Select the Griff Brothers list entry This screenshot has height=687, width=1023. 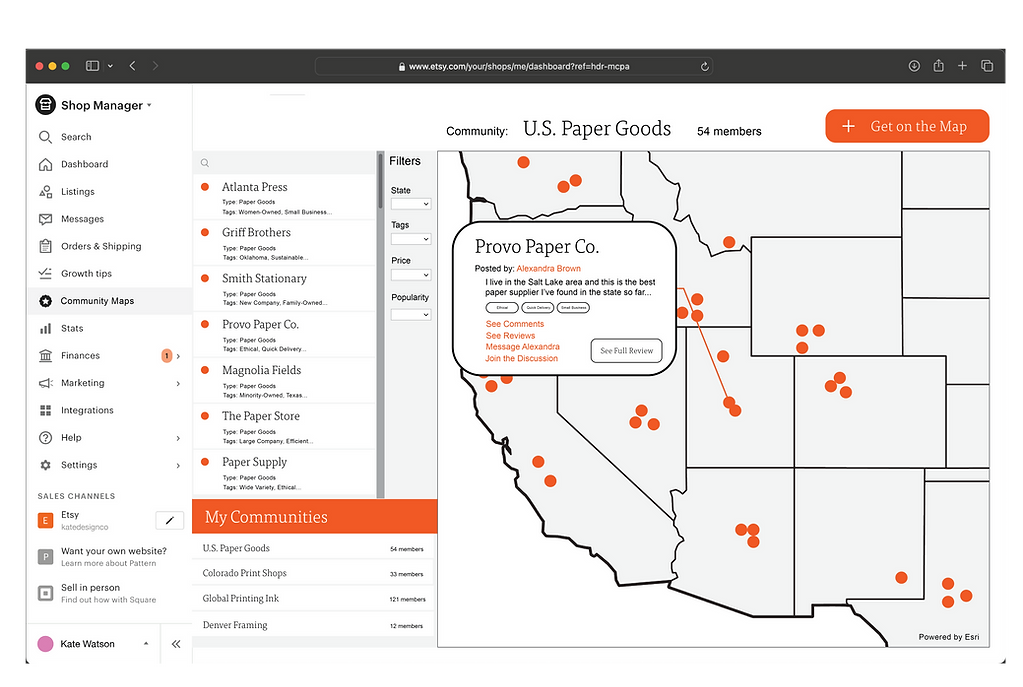coord(284,243)
